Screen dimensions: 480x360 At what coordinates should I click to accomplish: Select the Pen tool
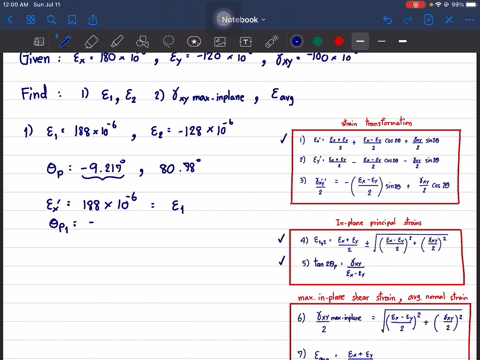click(64, 42)
